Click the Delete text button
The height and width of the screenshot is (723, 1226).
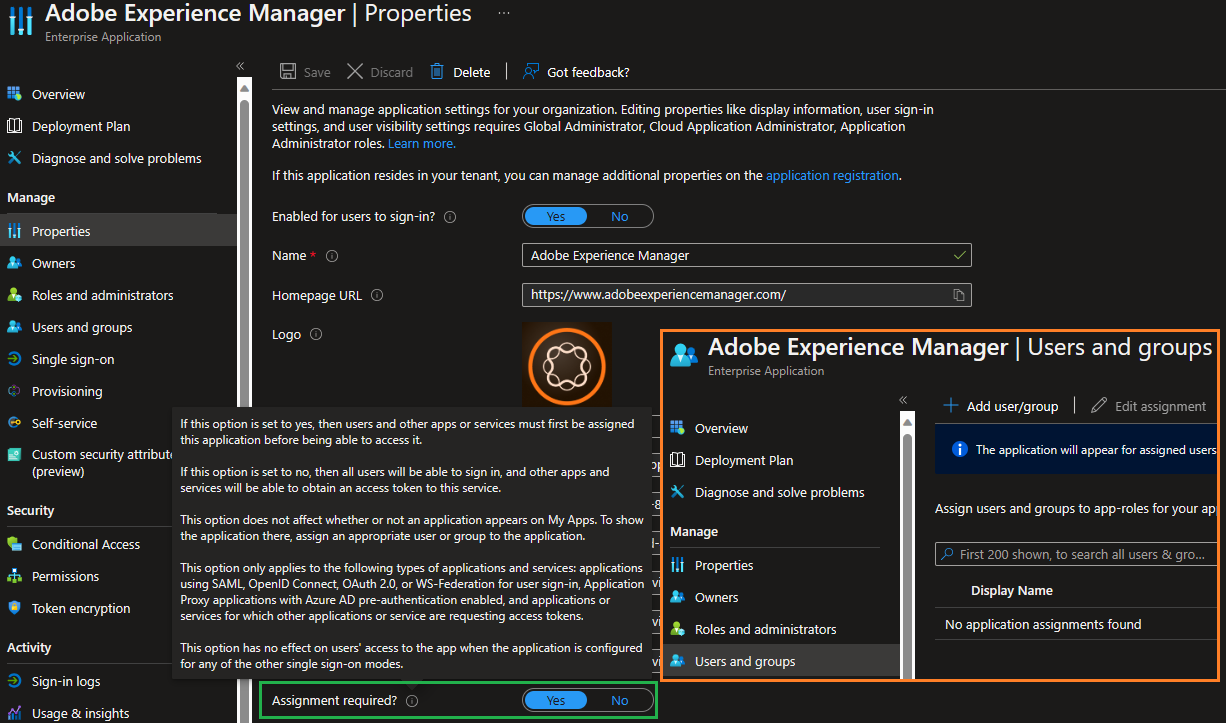(472, 72)
